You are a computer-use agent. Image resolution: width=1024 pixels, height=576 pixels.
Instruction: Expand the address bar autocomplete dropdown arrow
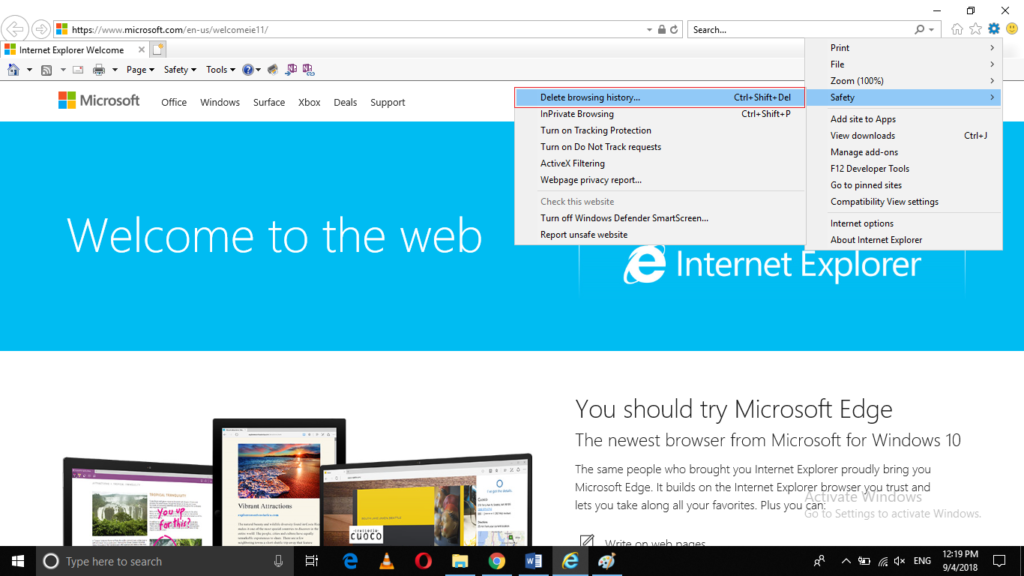point(649,29)
